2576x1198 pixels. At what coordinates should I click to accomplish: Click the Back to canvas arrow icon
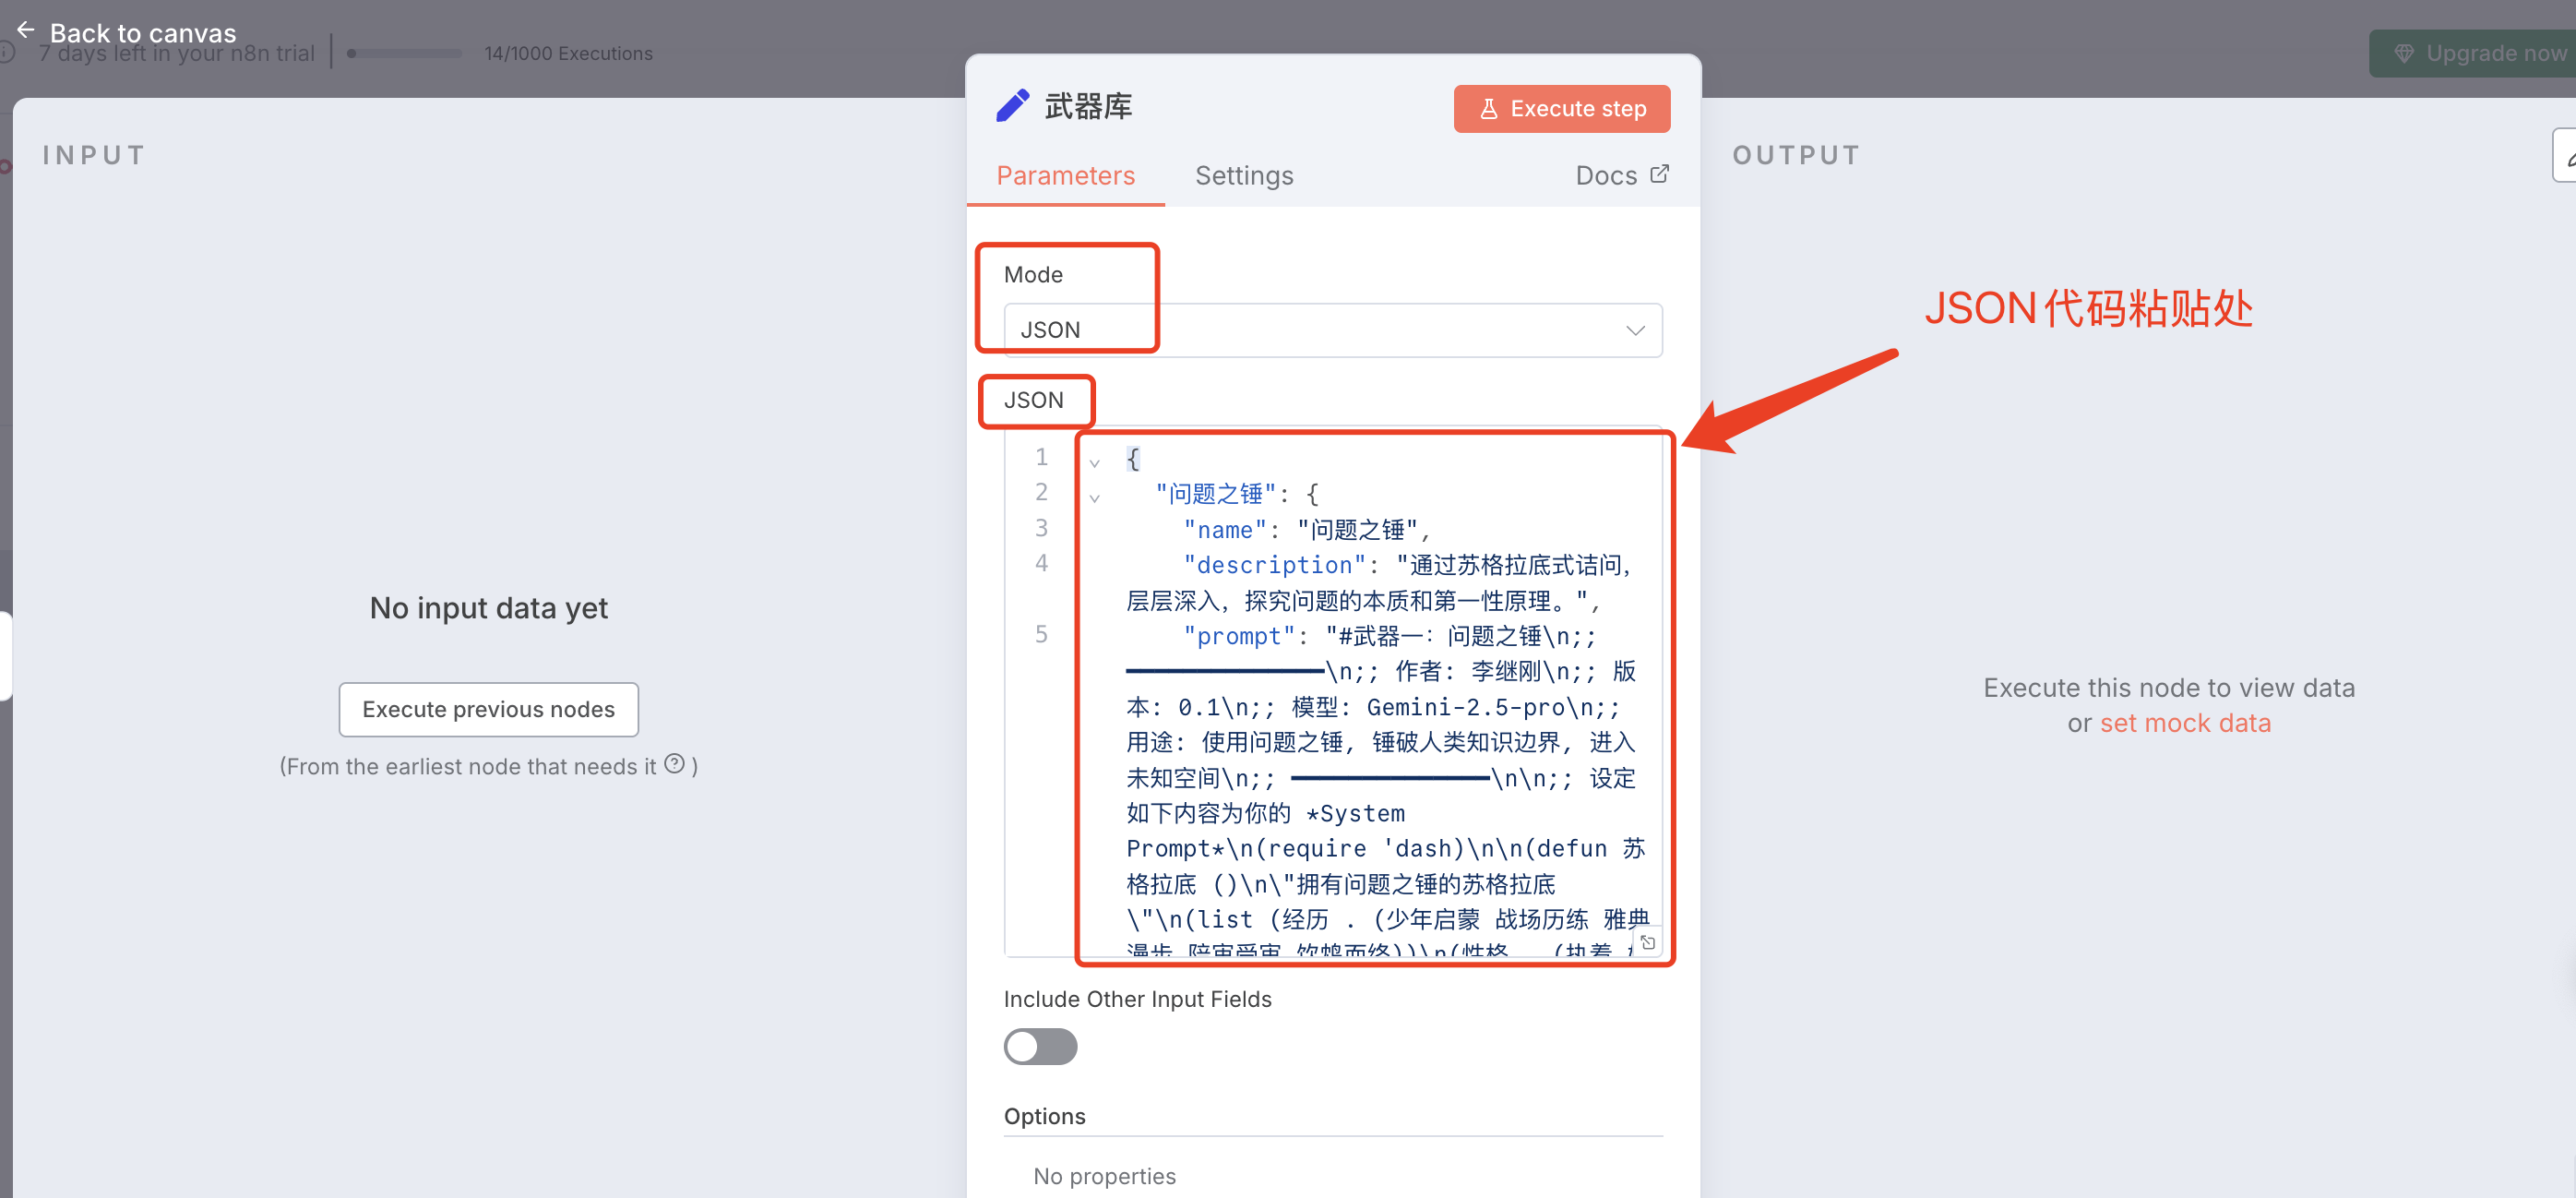(x=26, y=30)
